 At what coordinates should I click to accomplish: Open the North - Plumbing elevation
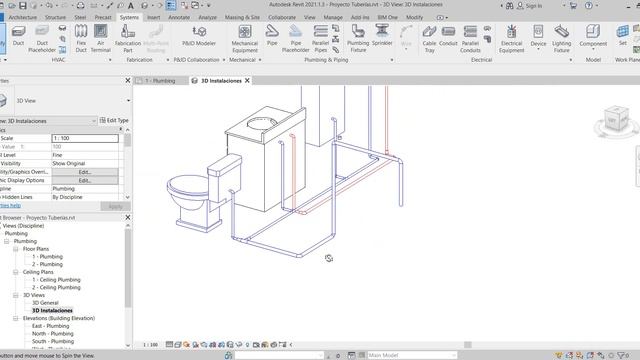tap(53, 334)
